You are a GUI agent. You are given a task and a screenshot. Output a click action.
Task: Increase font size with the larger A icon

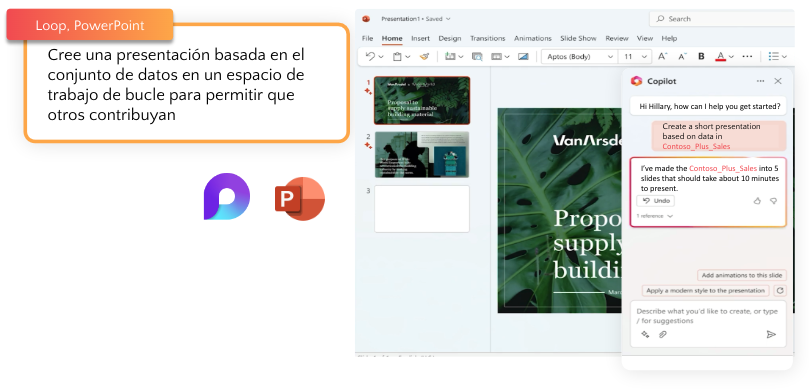pyautogui.click(x=663, y=56)
